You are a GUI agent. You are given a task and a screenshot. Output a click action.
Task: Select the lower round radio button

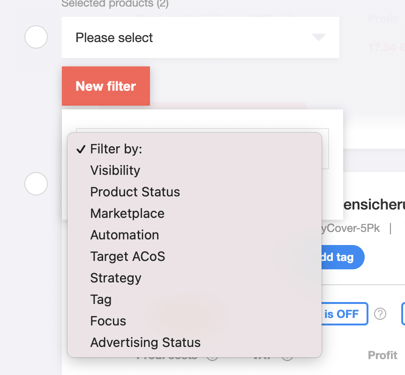point(36,184)
